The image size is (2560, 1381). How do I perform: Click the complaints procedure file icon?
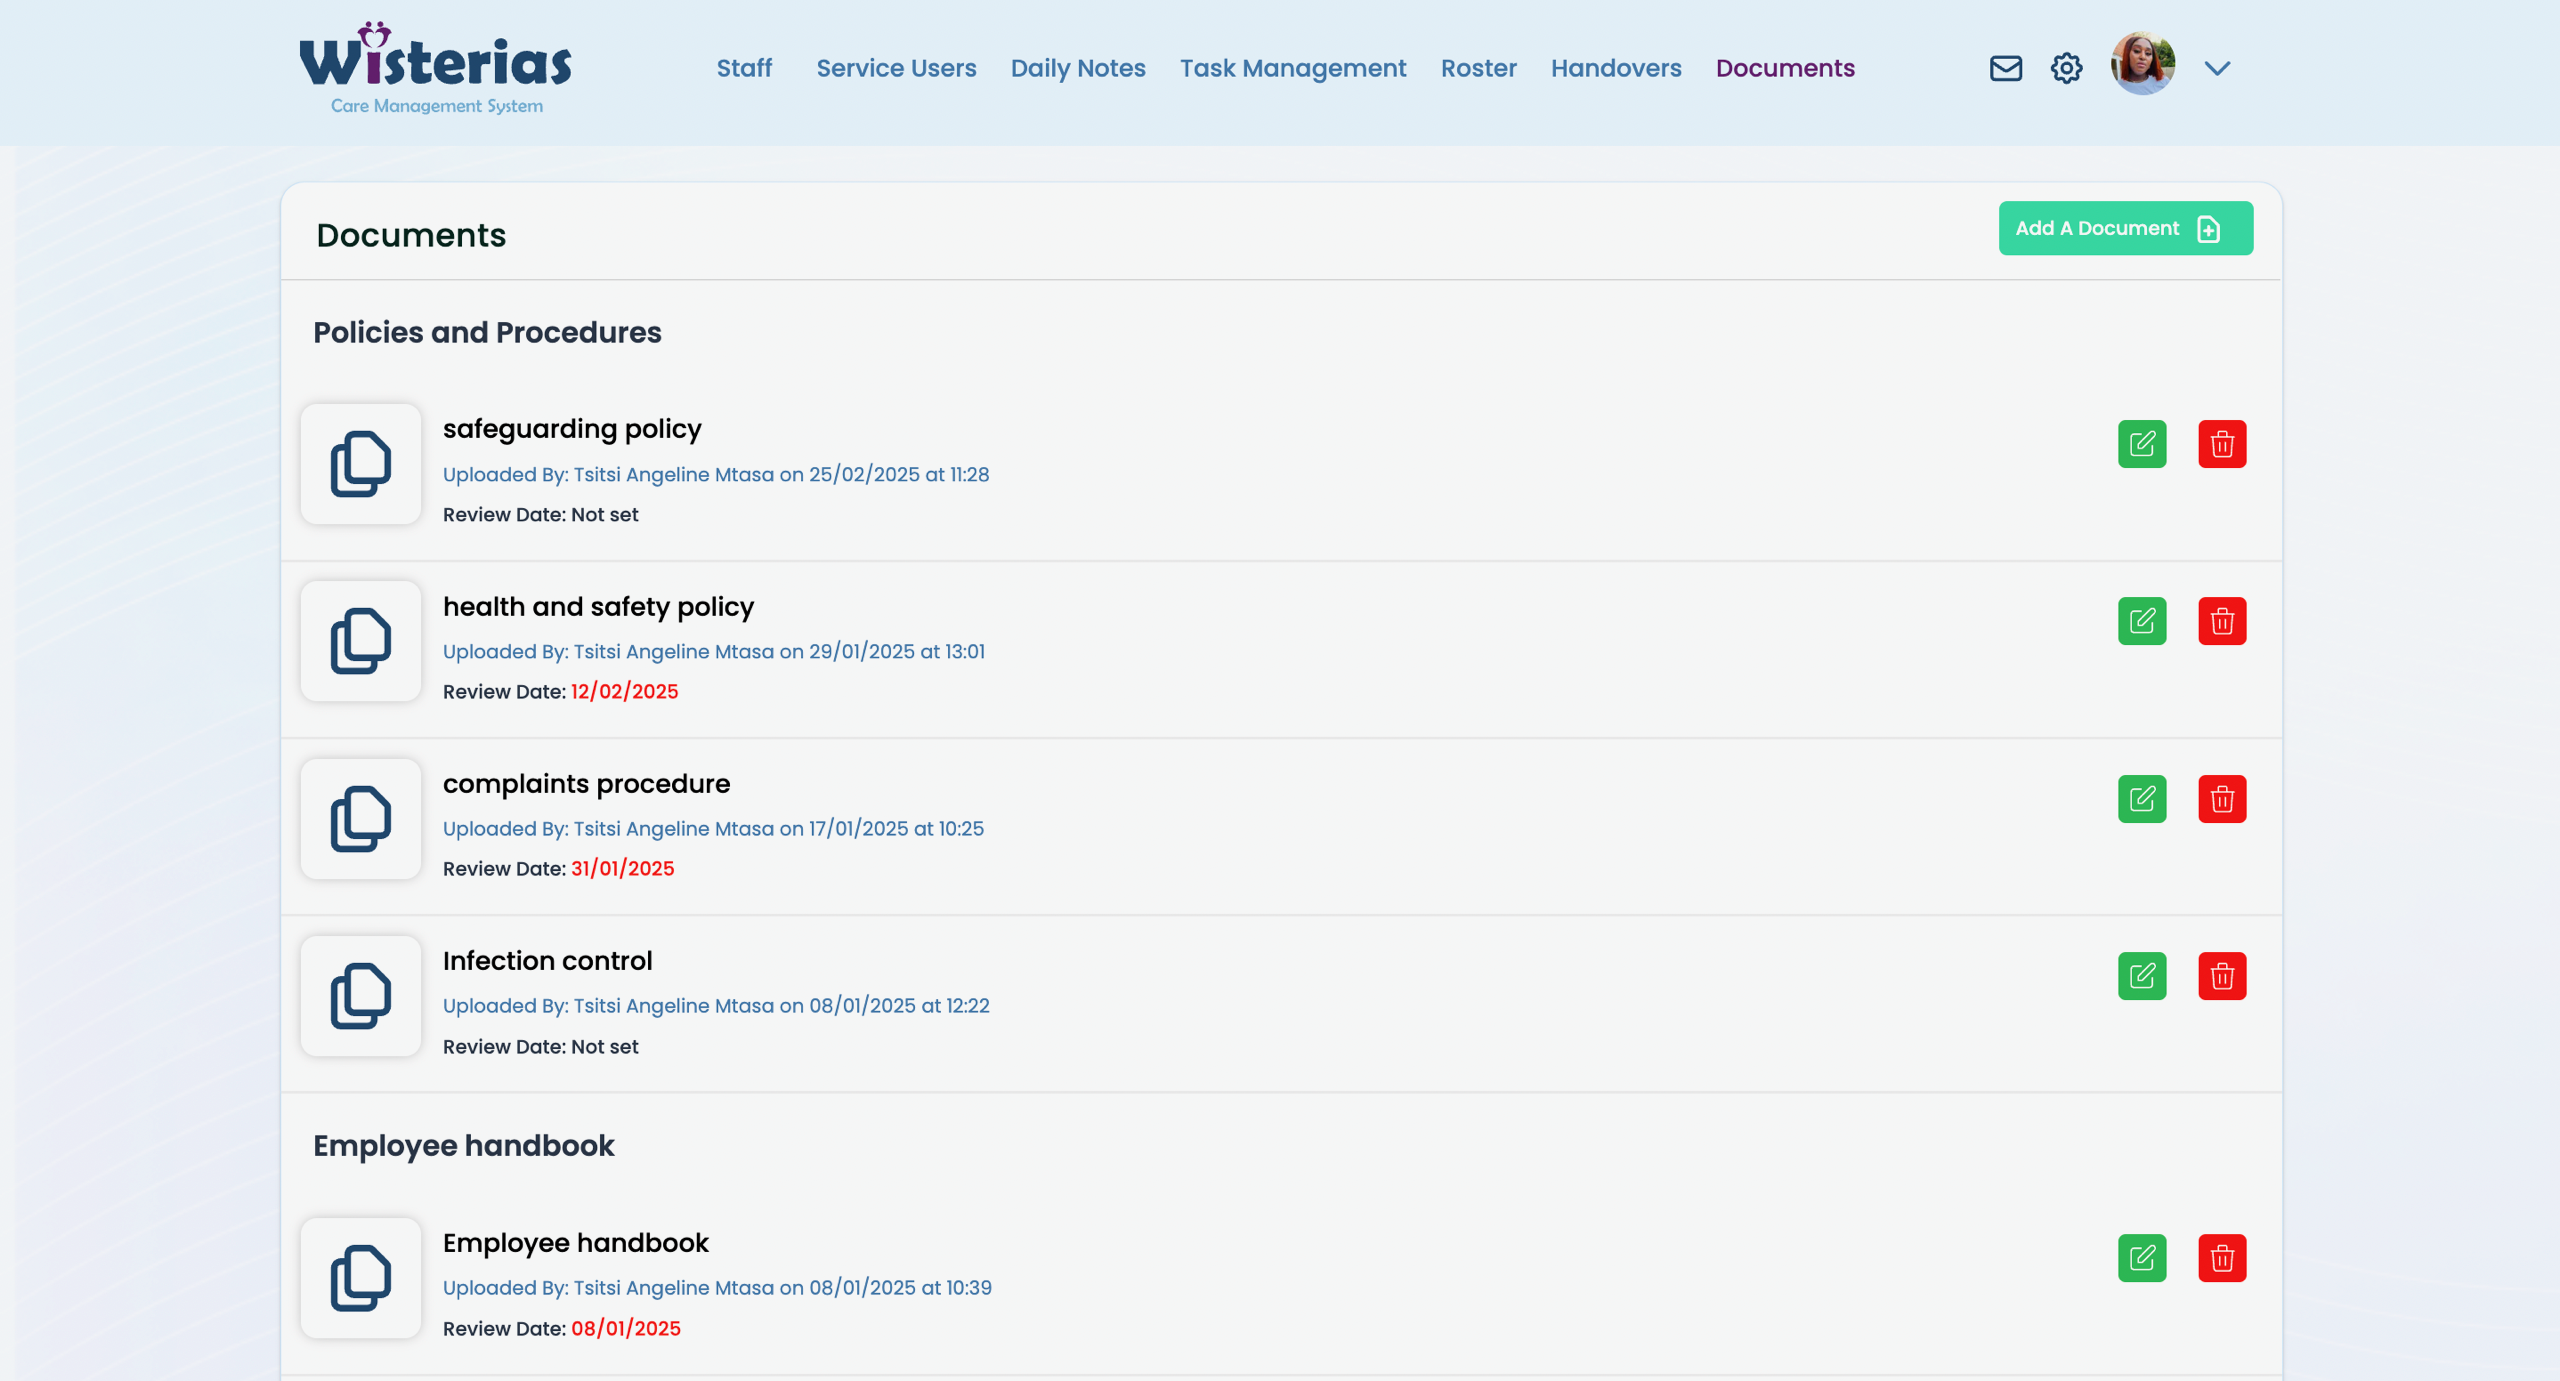pyautogui.click(x=361, y=819)
